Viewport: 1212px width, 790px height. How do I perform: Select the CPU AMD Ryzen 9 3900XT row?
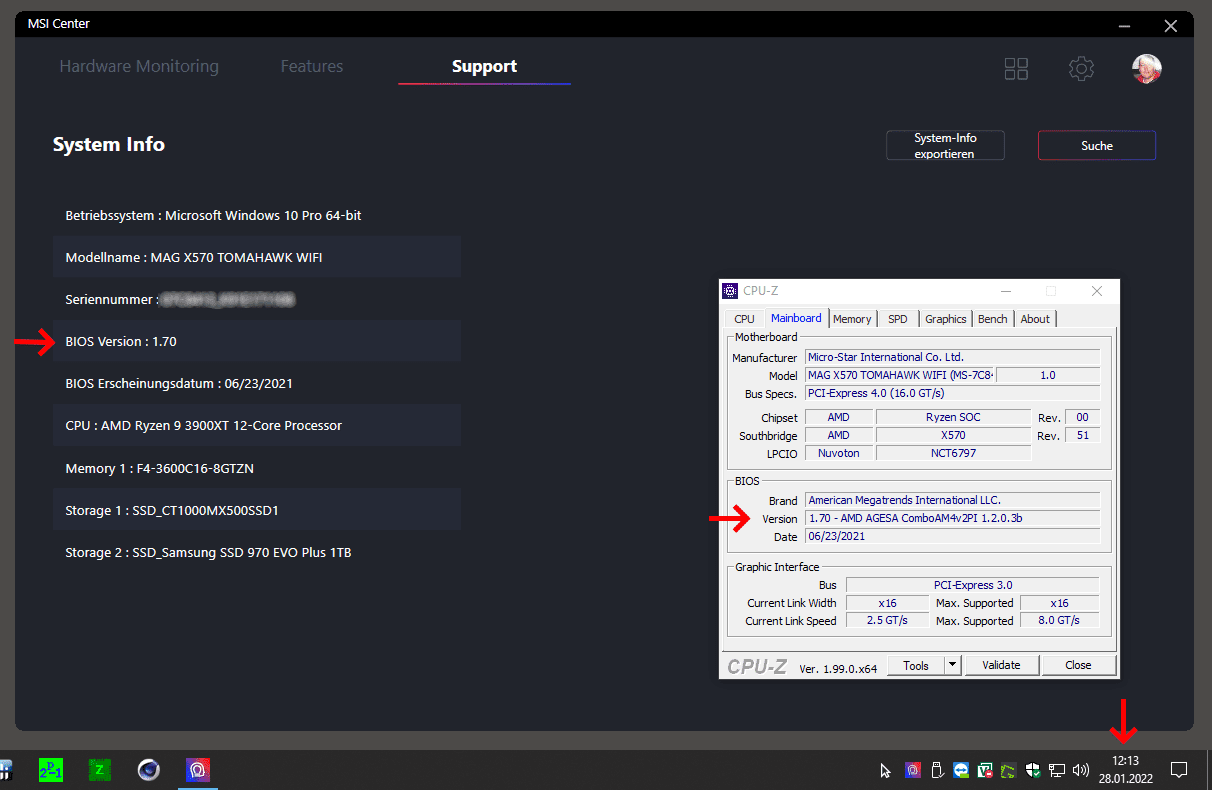tap(257, 425)
